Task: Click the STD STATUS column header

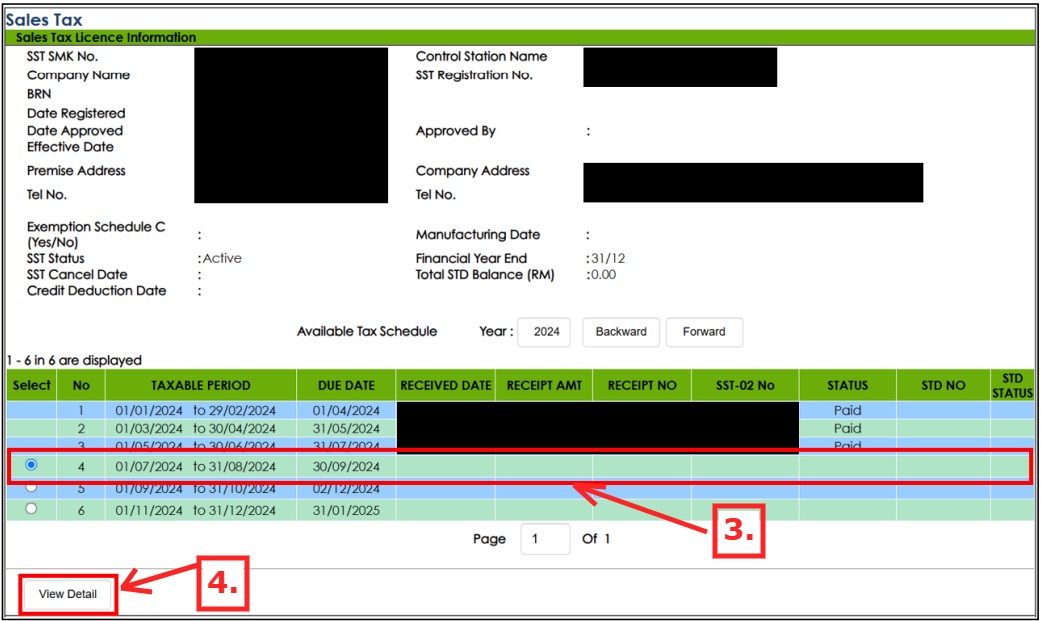Action: pyautogui.click(x=1012, y=385)
